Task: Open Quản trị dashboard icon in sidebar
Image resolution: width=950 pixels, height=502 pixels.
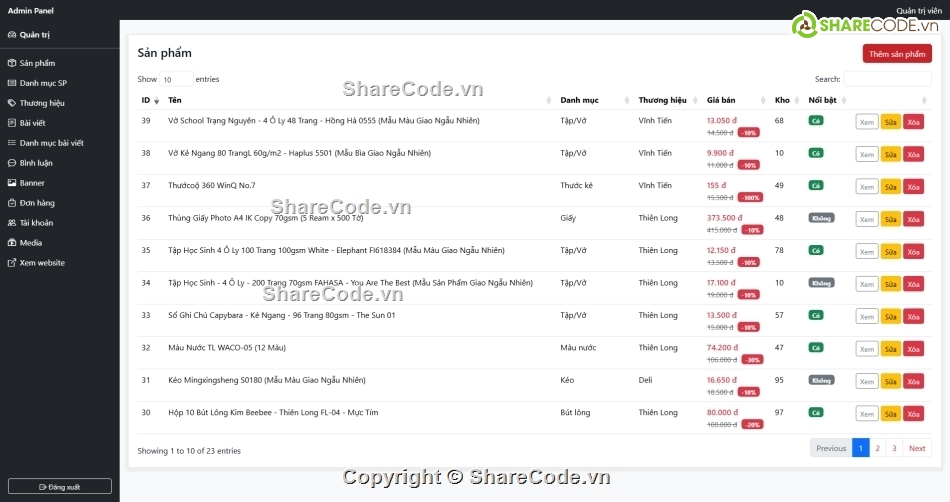Action: pos(12,35)
